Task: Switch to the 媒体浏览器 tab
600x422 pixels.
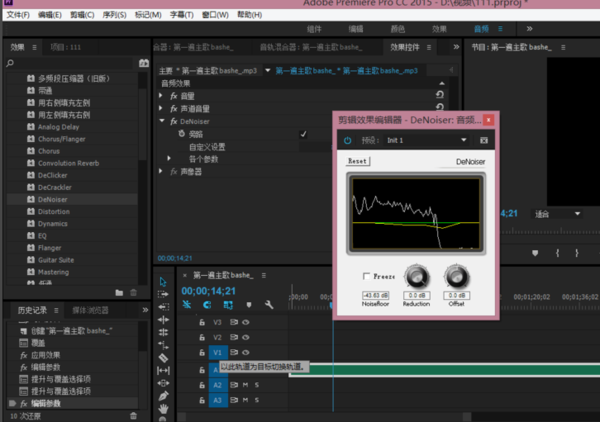Action: click(90, 310)
